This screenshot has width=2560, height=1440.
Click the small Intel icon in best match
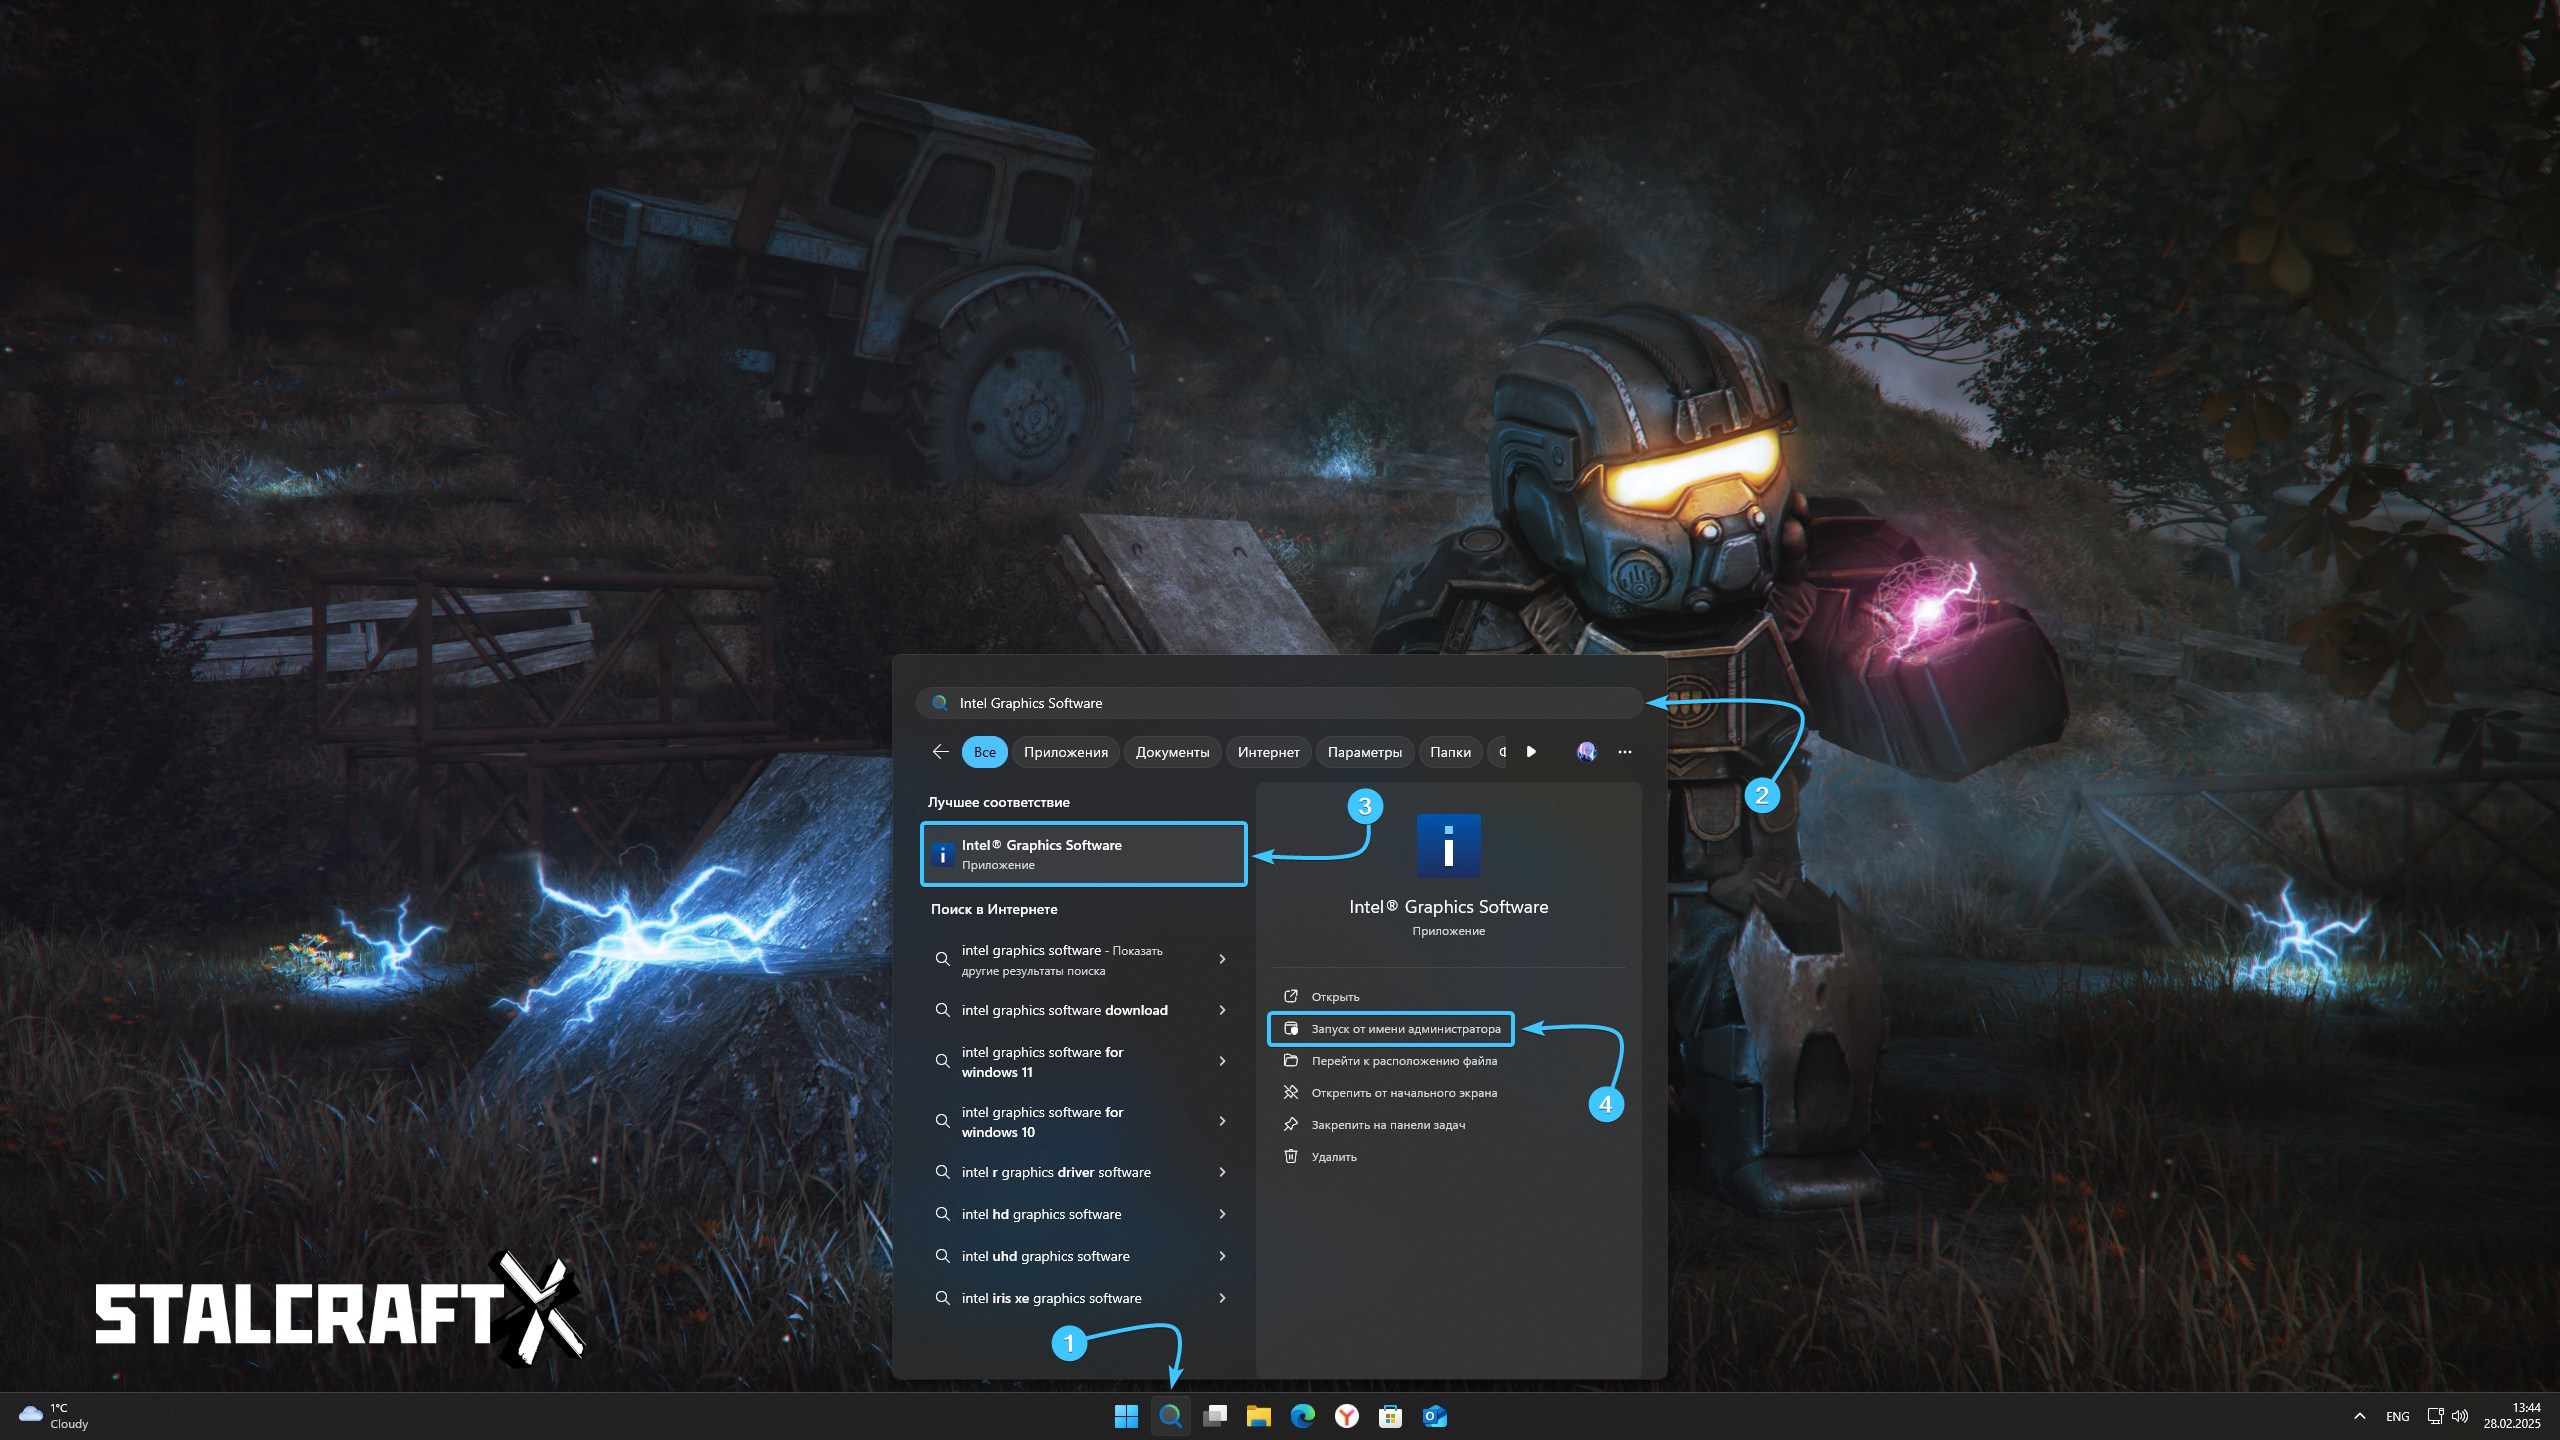click(942, 855)
